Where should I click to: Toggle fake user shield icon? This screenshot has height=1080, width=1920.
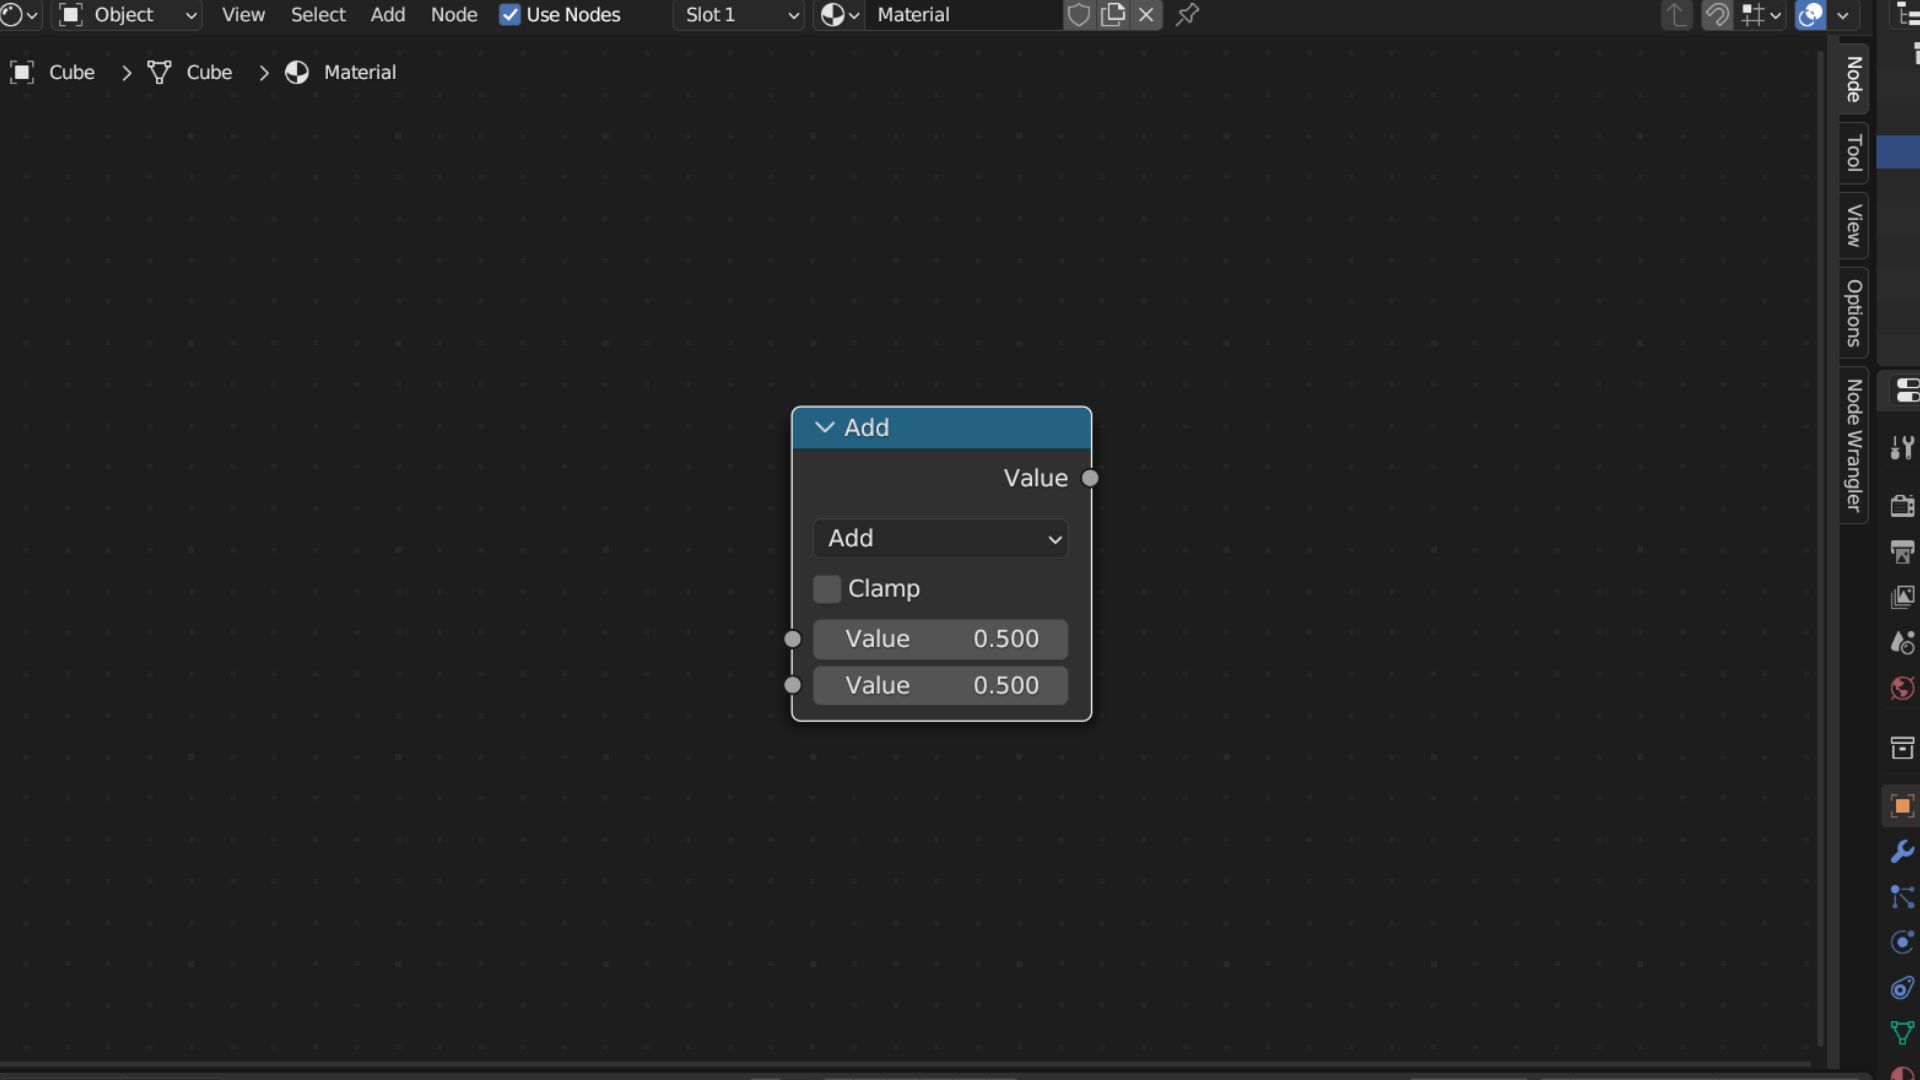coord(1078,15)
